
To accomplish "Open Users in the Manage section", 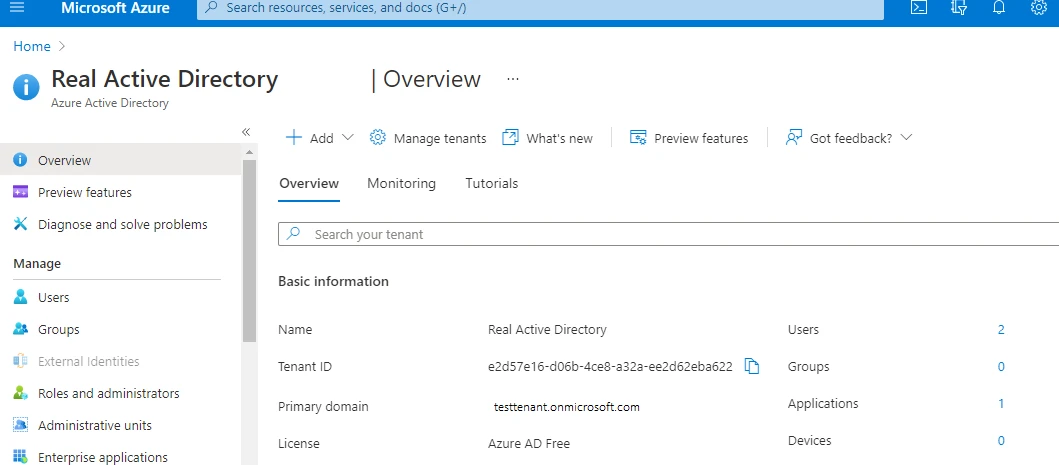I will 120,297.
